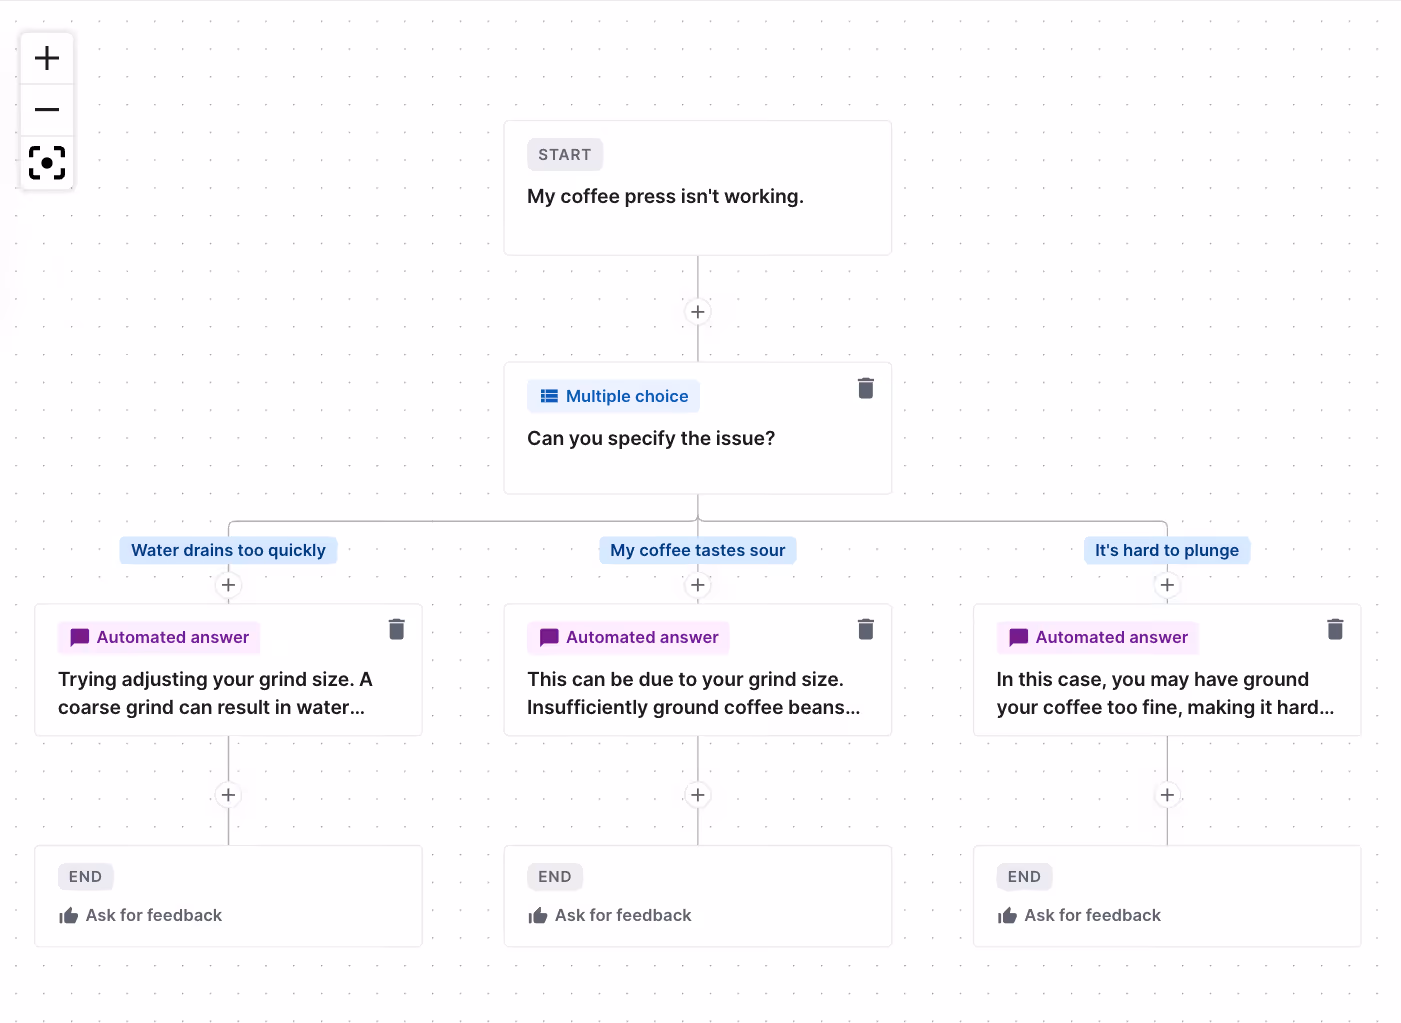Click the thumbs-up icon in the left END node
This screenshot has height=1023, width=1401.
68,915
